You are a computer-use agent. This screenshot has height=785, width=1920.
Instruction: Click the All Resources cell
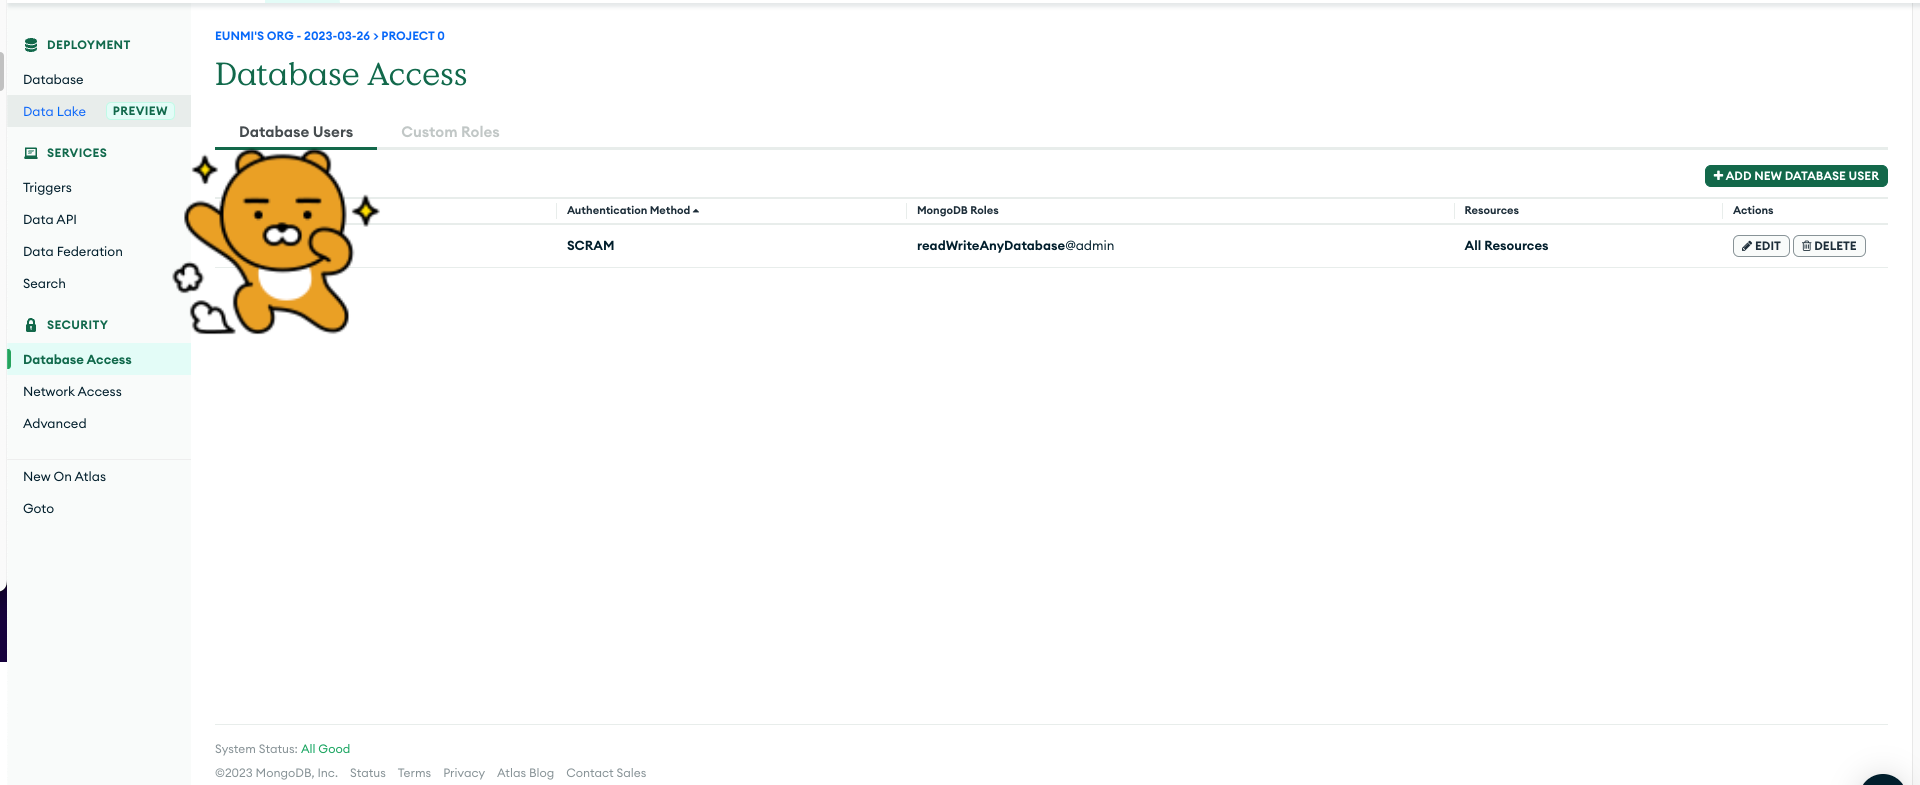pyautogui.click(x=1506, y=246)
